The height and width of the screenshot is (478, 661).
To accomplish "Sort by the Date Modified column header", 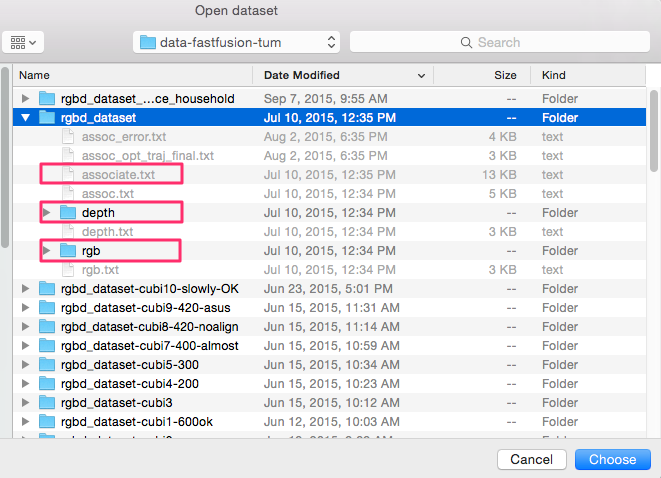I will (340, 75).
